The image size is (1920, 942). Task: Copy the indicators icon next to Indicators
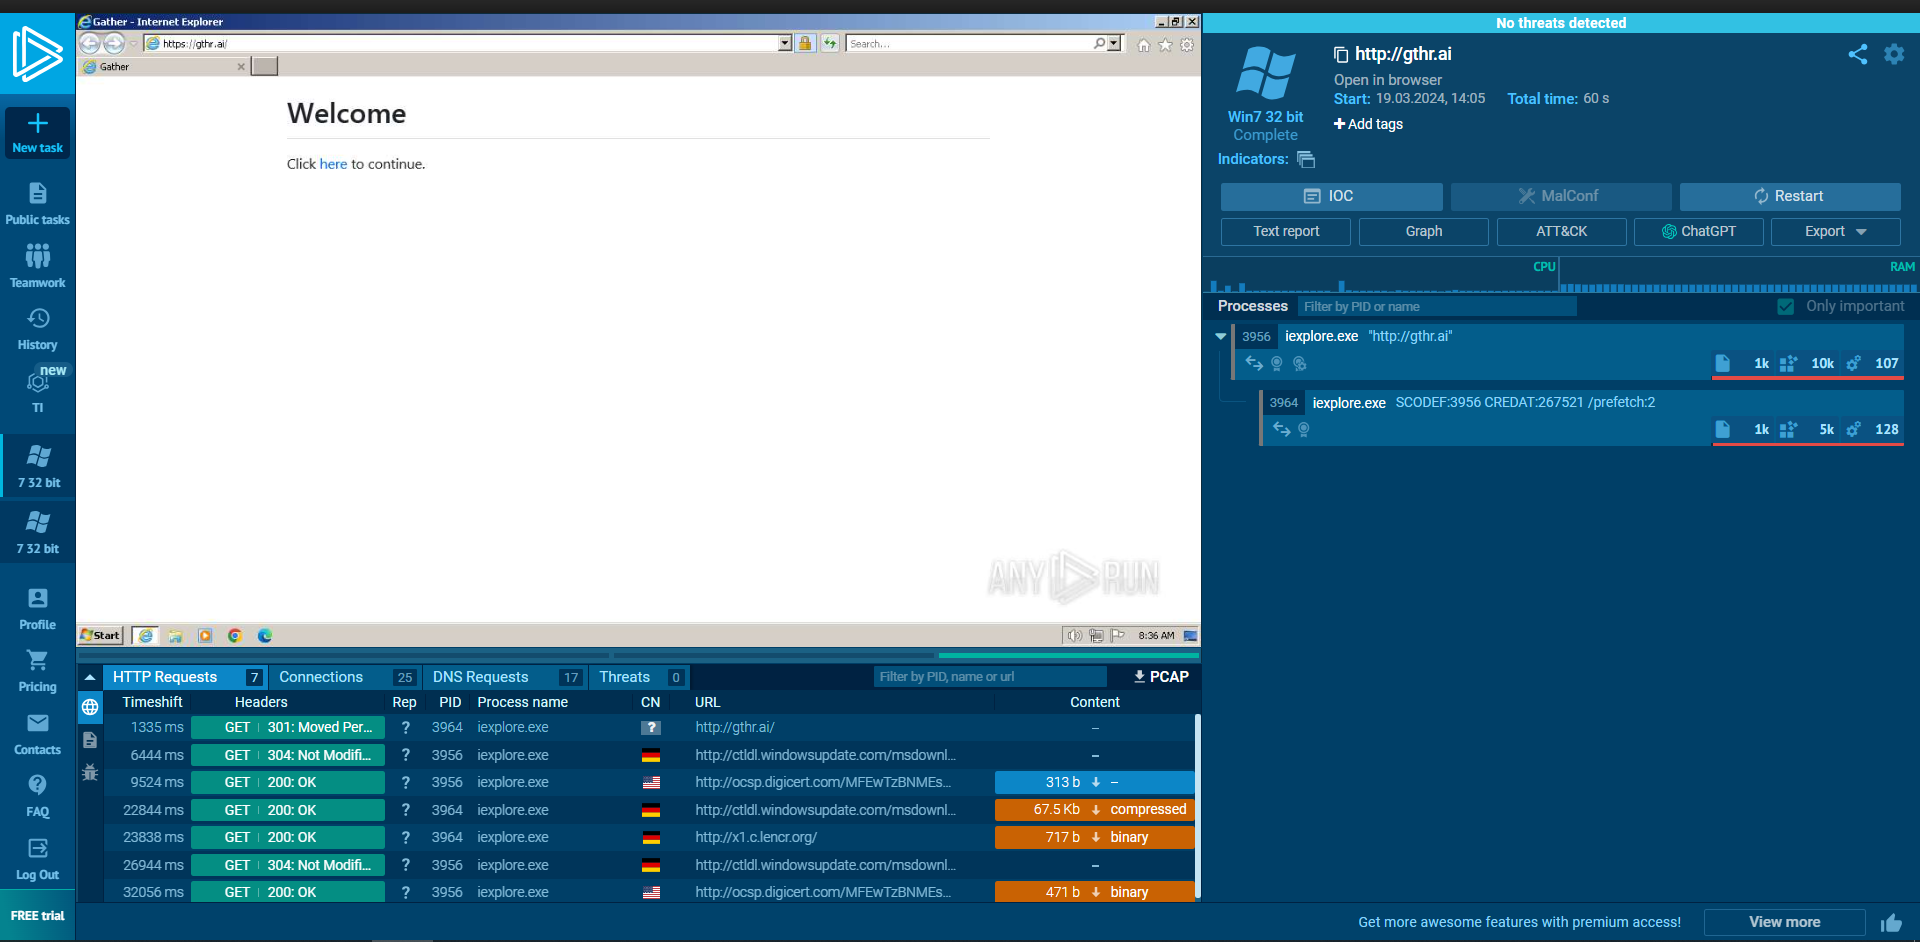coord(1306,159)
